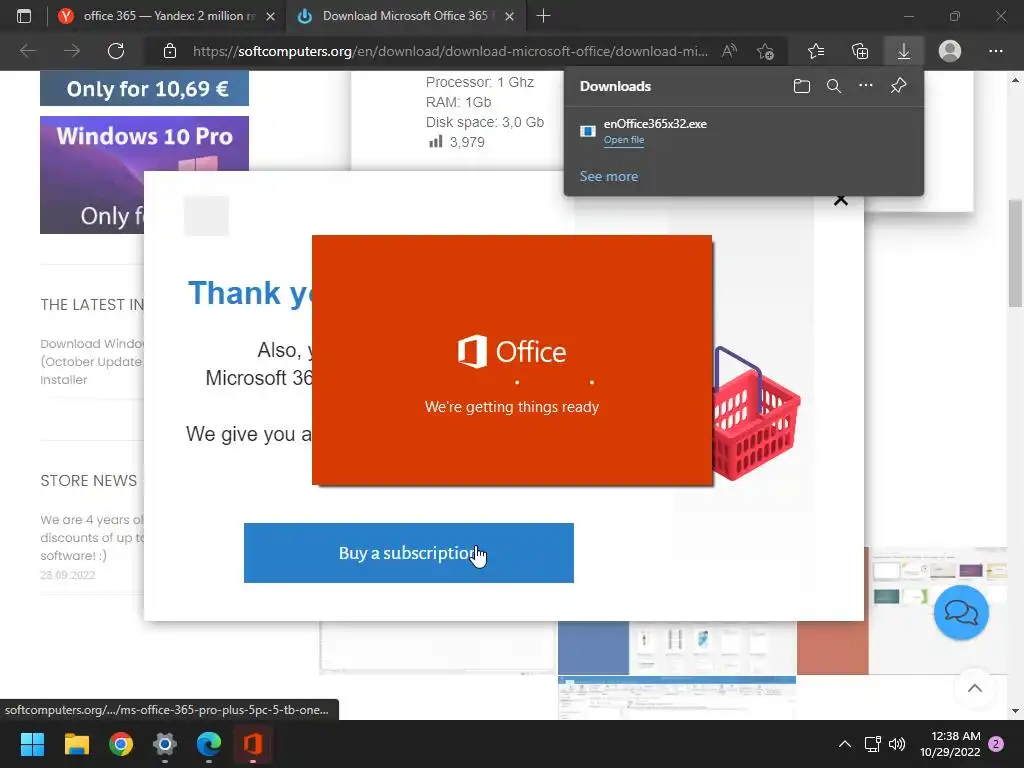Open the Collections icon
The width and height of the screenshot is (1024, 768).
click(860, 51)
